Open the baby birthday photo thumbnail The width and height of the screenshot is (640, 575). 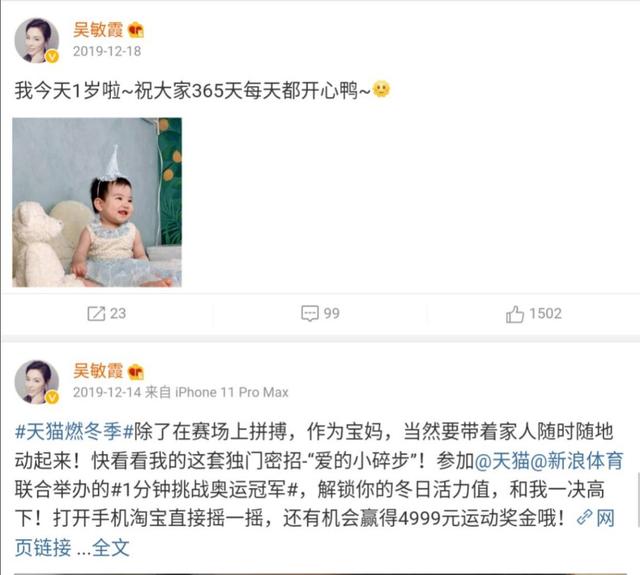tap(97, 202)
